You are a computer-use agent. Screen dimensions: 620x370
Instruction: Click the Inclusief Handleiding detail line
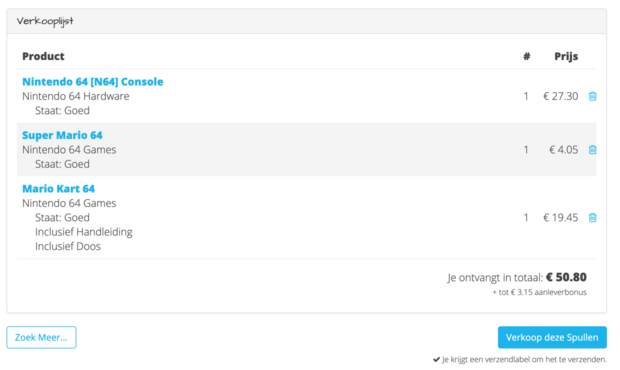pos(83,232)
